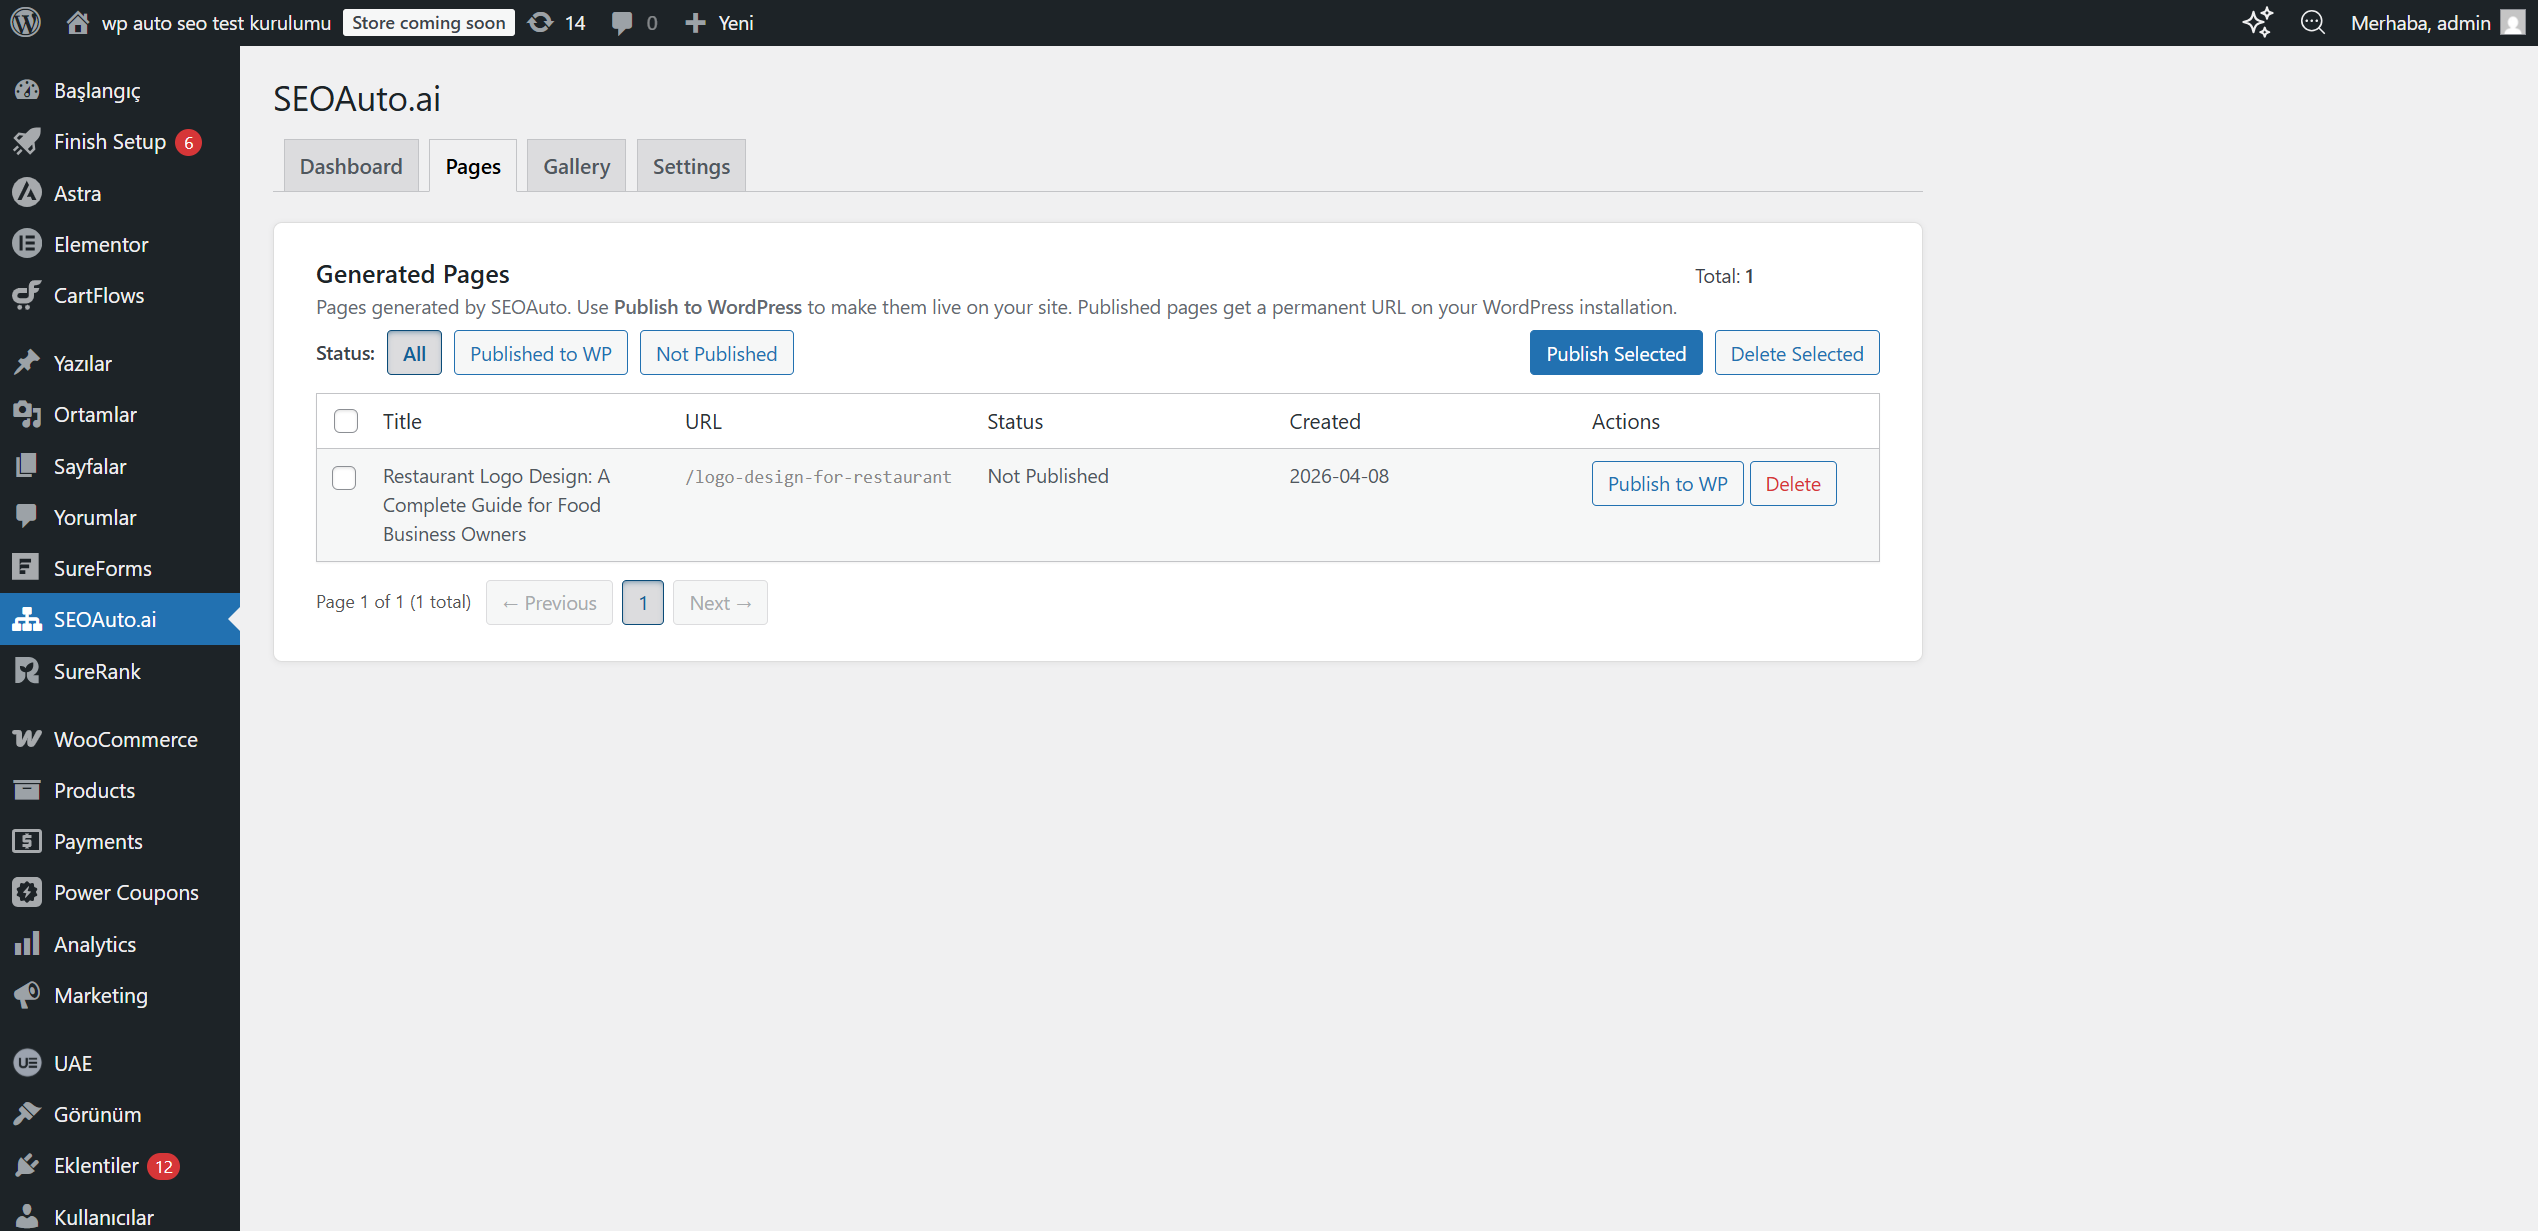Viewport: 2538px width, 1231px height.
Task: Open the Analytics sidebar icon
Action: [27, 943]
